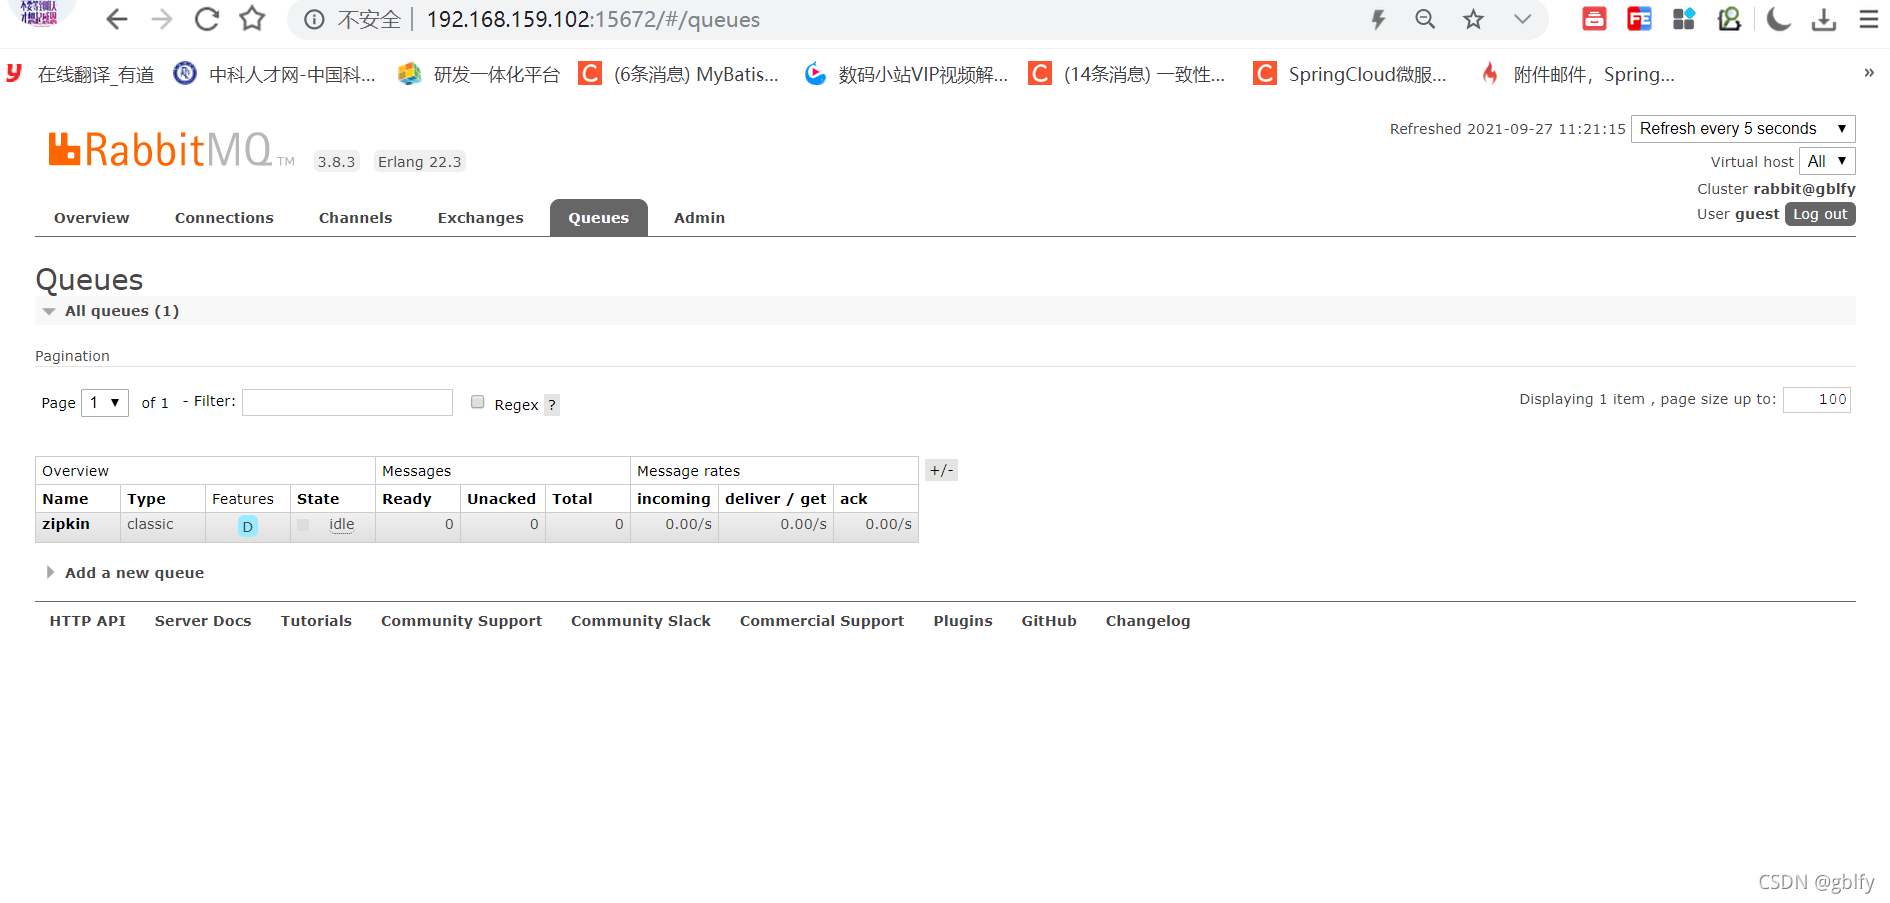Viewport: 1890px width, 903px height.
Task: Open the site security info icon
Action: coord(314,20)
